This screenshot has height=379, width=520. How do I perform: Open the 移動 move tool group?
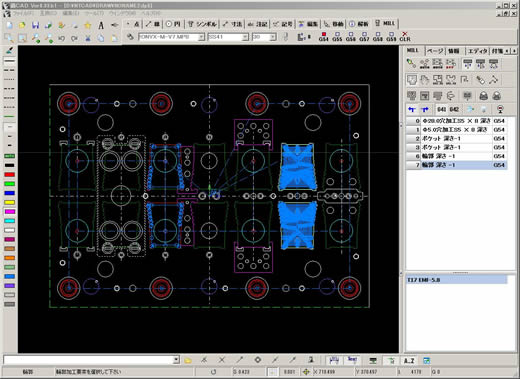pos(334,24)
